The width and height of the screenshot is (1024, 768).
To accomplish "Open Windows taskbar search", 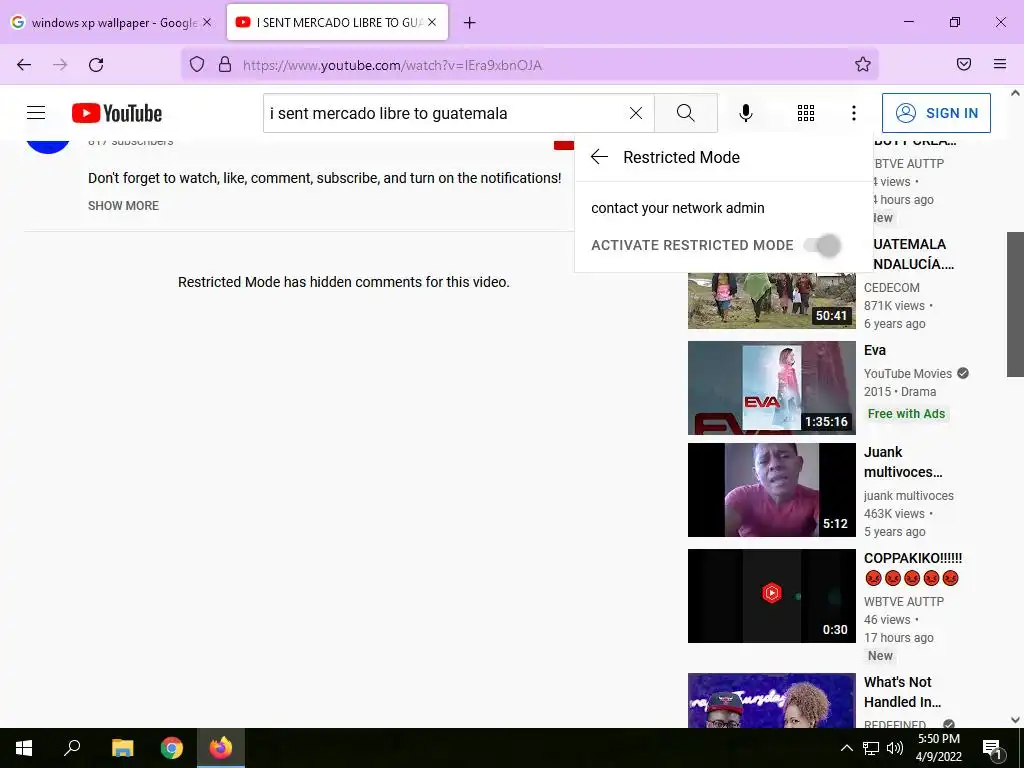I will pos(72,748).
